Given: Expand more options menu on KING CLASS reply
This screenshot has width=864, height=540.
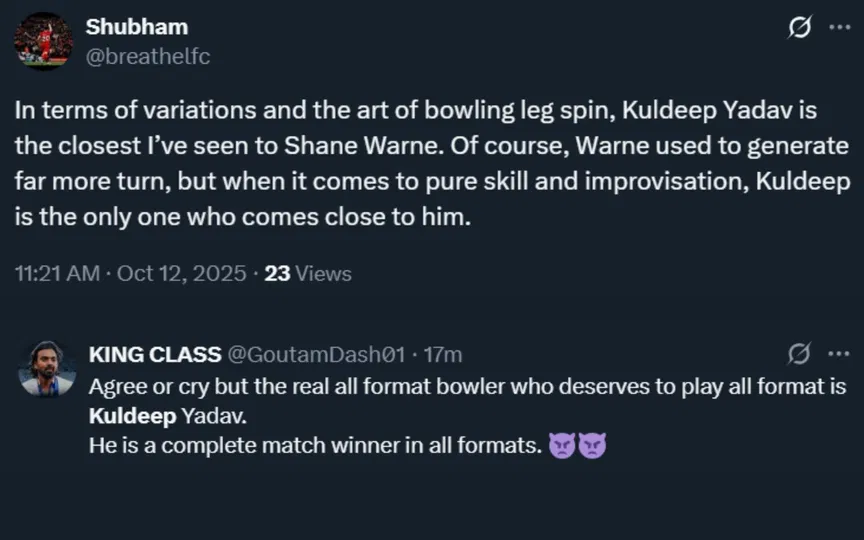Looking at the screenshot, I should tap(840, 353).
